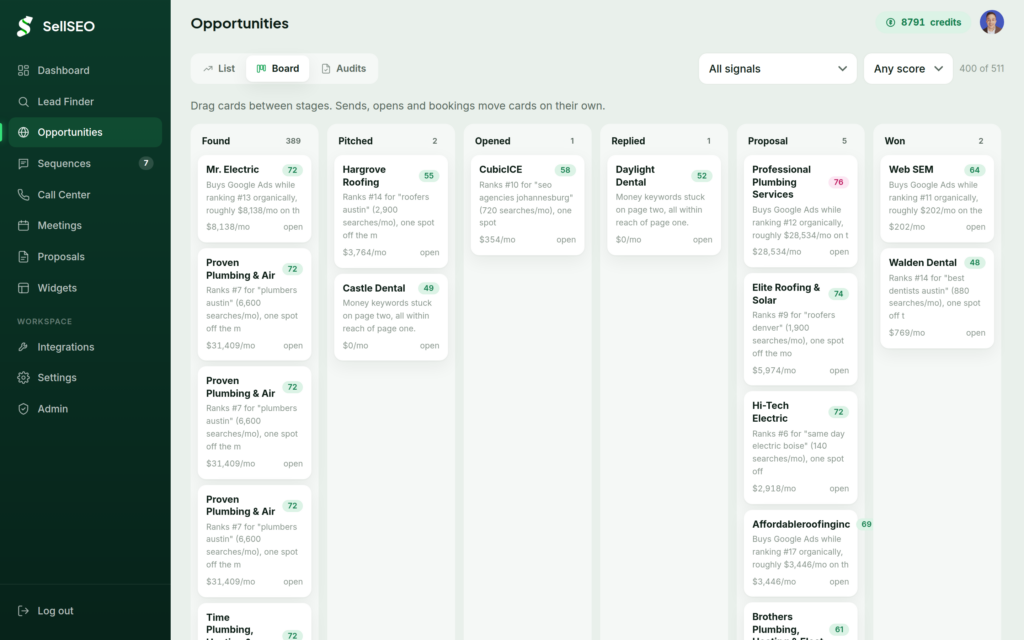Switch to the List view tab

click(219, 69)
